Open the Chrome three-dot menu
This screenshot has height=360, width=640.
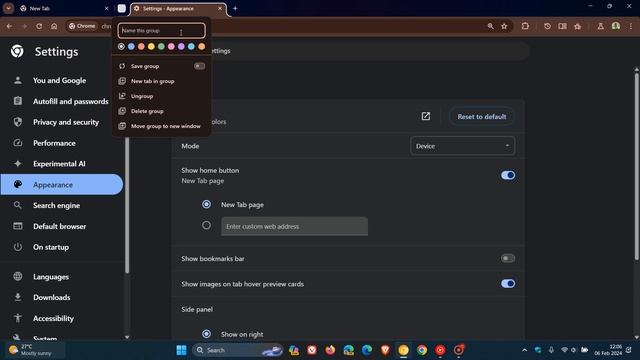coord(631,26)
